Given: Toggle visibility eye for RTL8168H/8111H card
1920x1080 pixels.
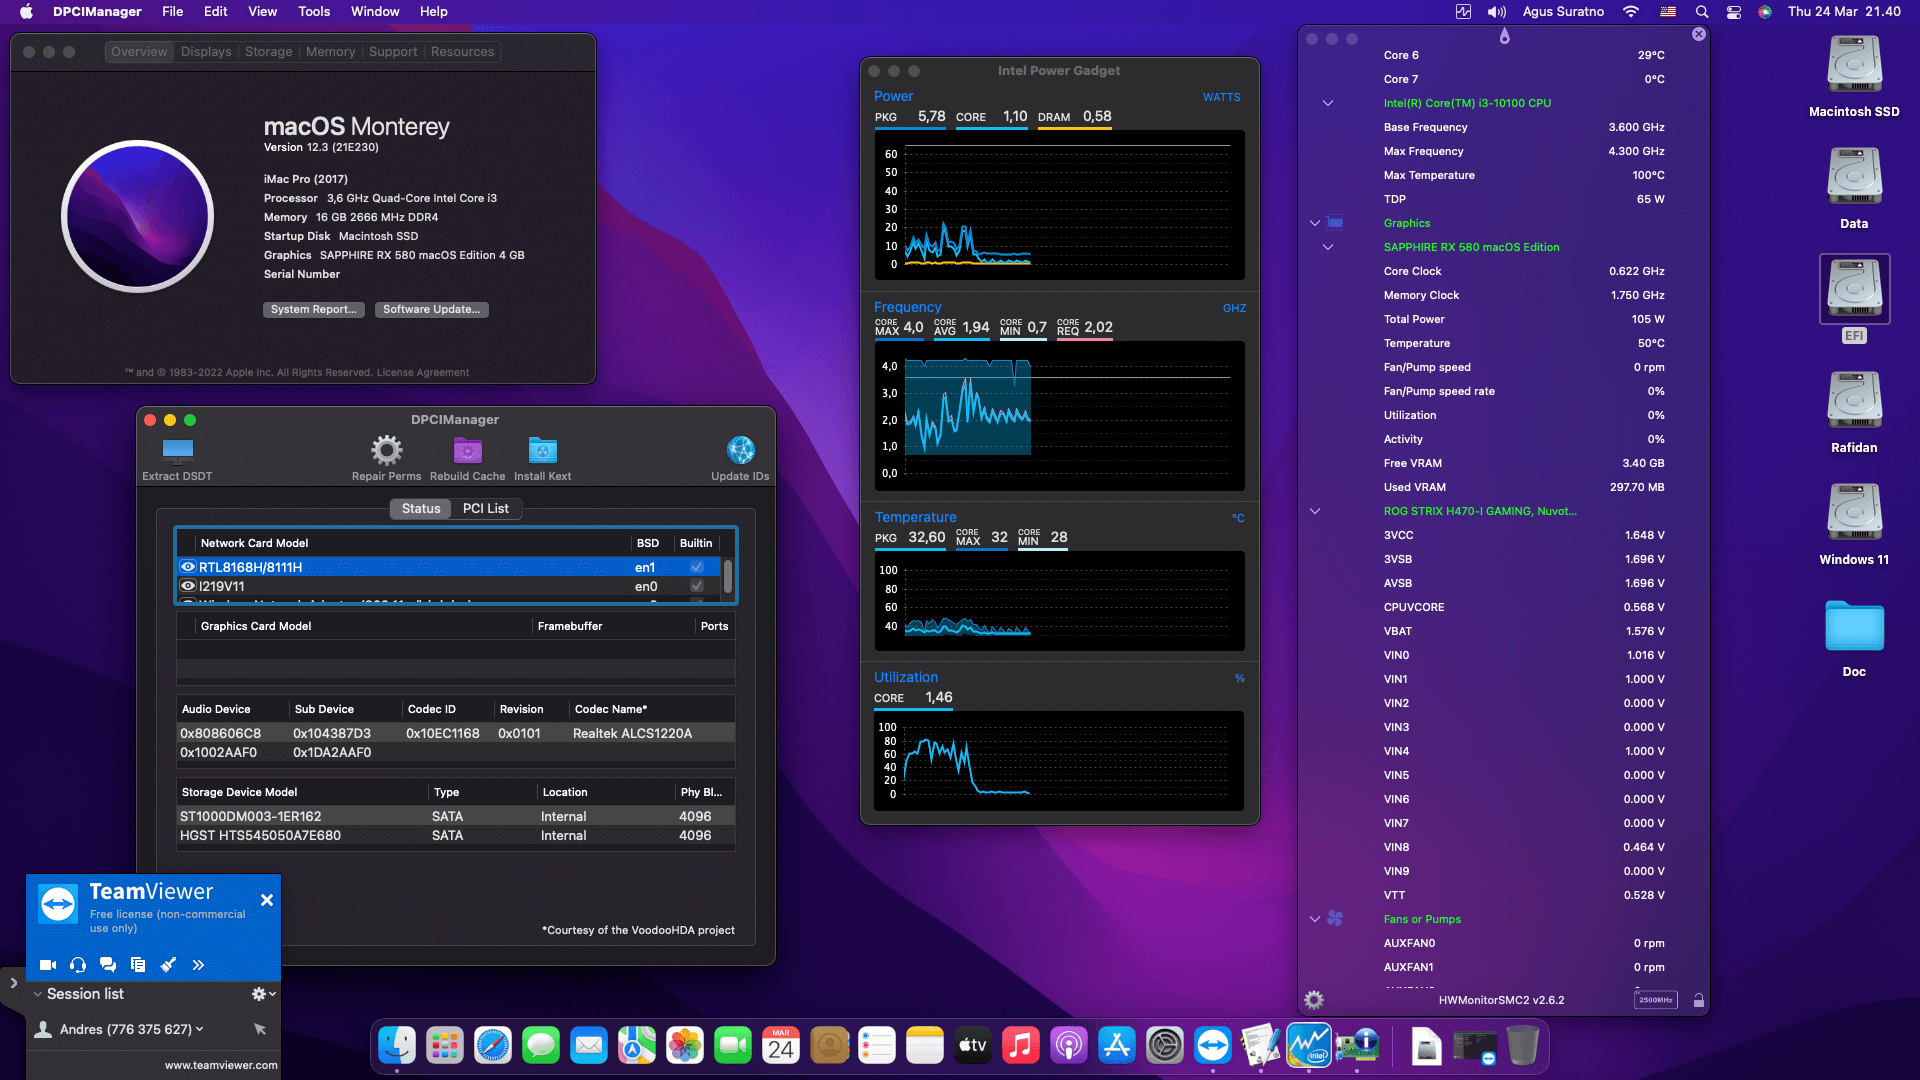Looking at the screenshot, I should 188,567.
